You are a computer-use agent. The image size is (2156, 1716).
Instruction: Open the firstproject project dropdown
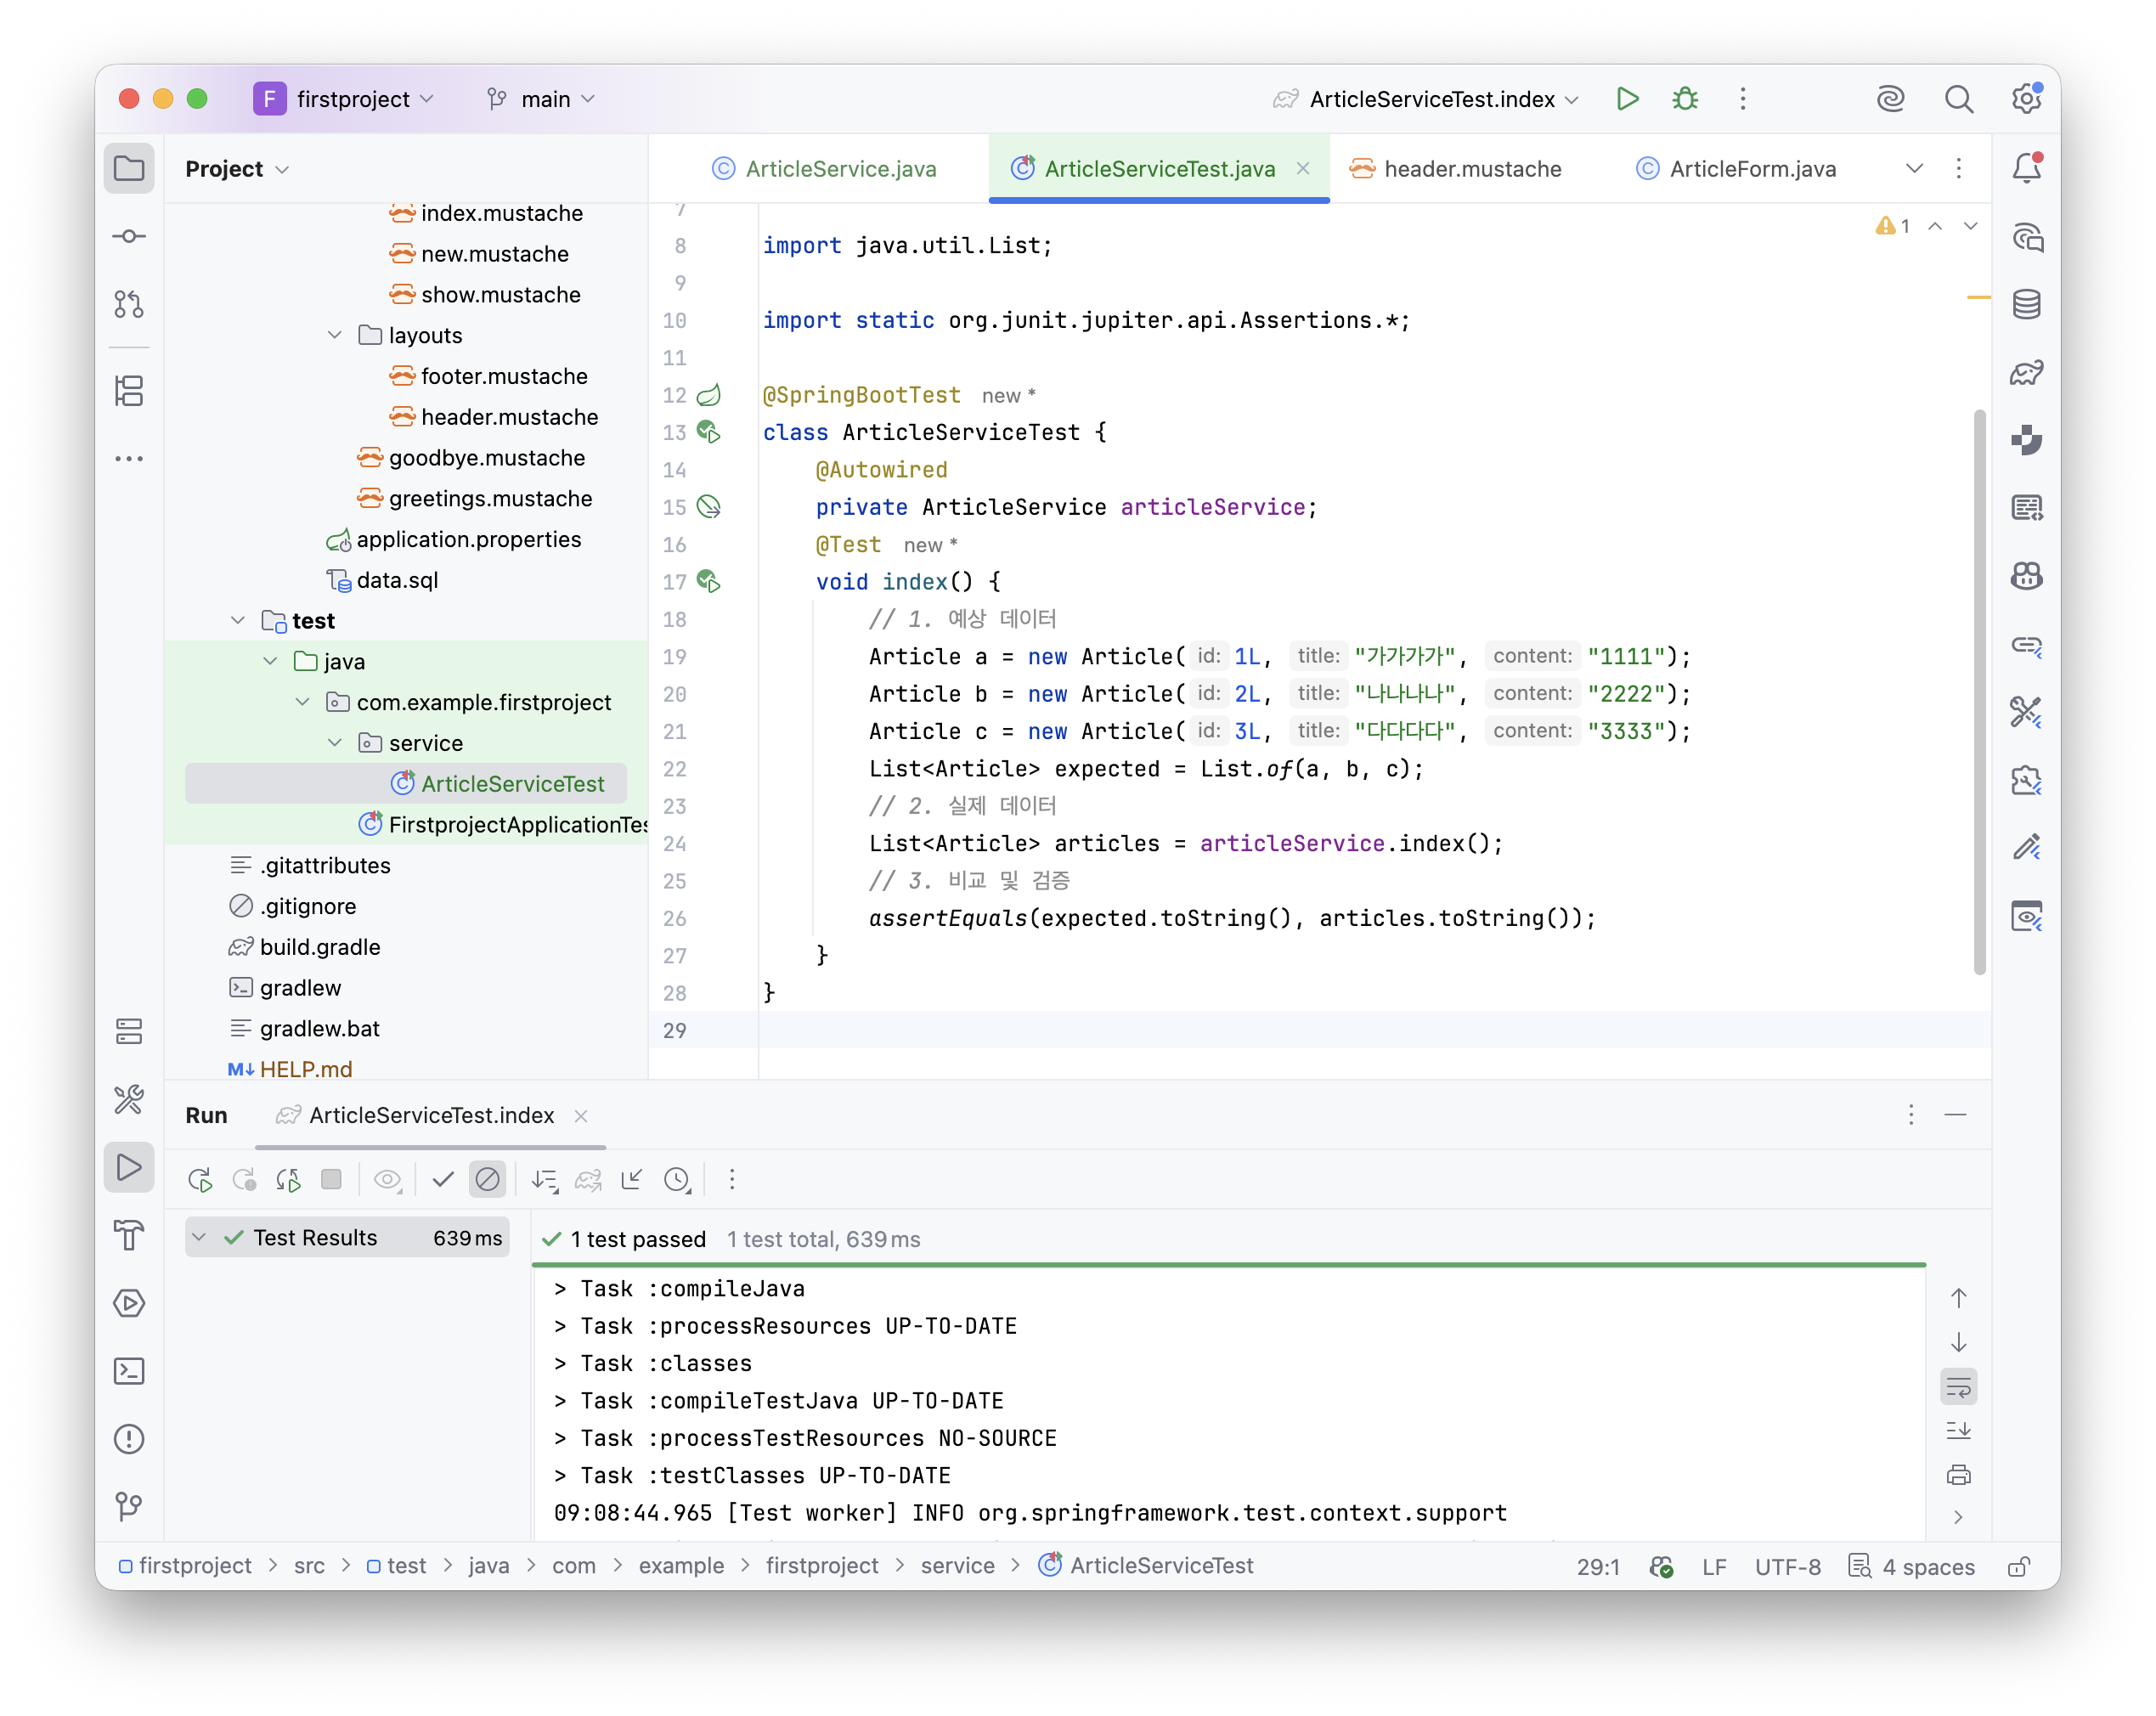point(345,98)
